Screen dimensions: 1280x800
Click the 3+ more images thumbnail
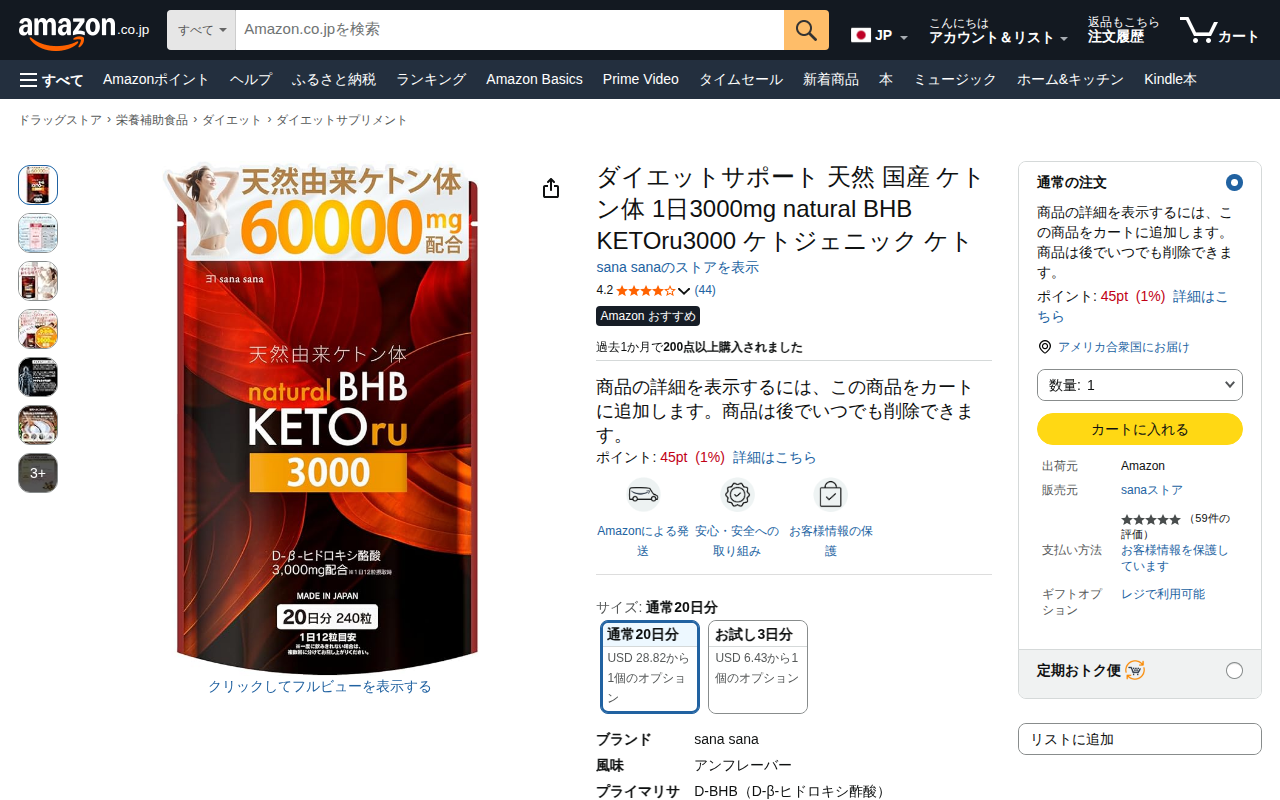point(38,473)
